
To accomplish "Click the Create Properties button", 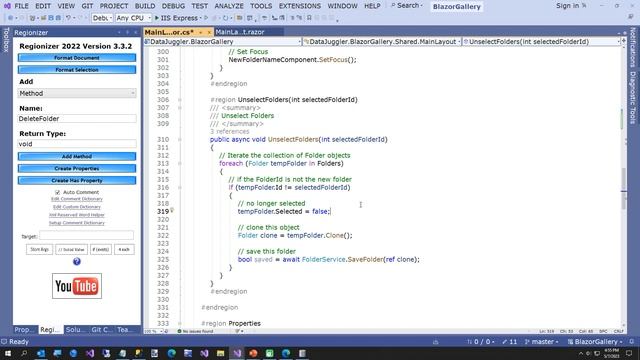I will click(77, 169).
